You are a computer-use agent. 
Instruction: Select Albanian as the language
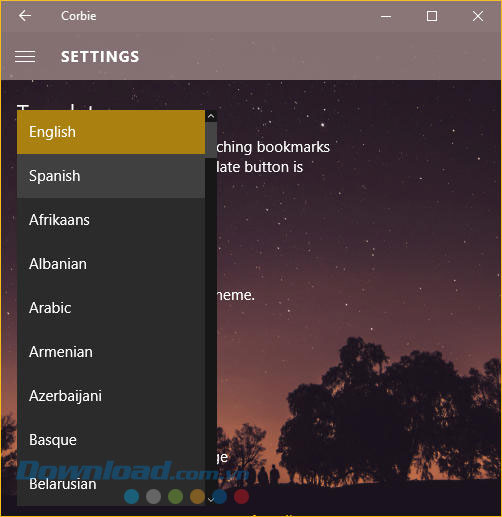click(x=111, y=264)
